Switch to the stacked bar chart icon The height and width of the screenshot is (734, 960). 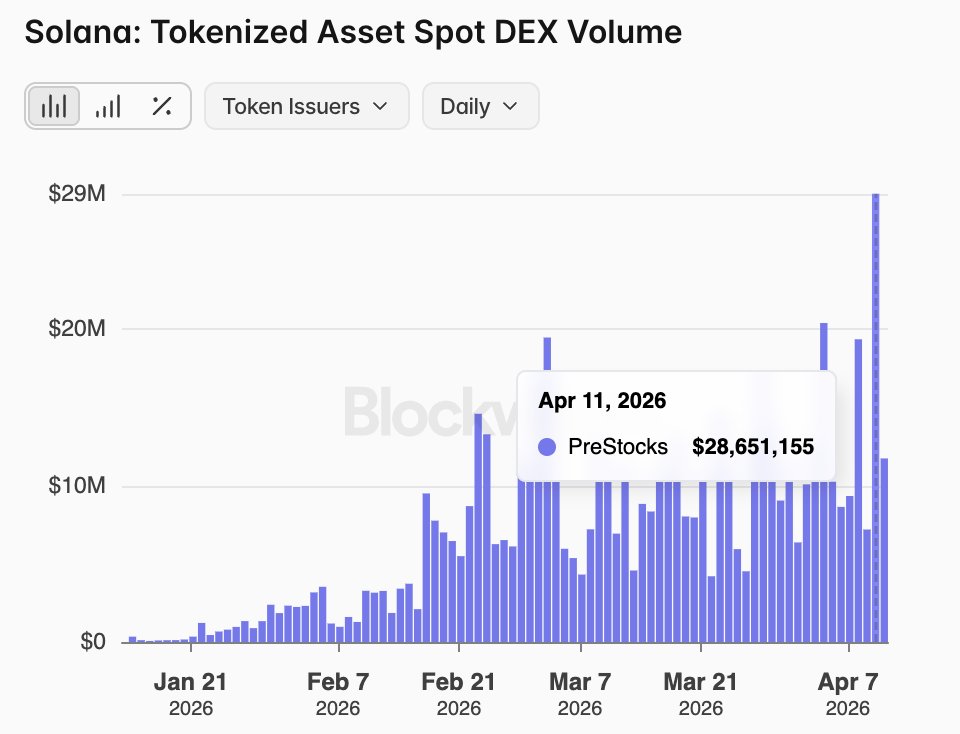[x=107, y=105]
